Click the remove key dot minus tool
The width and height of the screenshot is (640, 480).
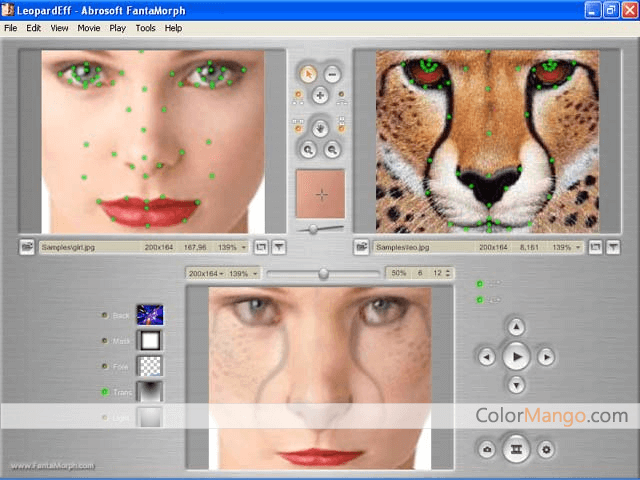tap(332, 73)
